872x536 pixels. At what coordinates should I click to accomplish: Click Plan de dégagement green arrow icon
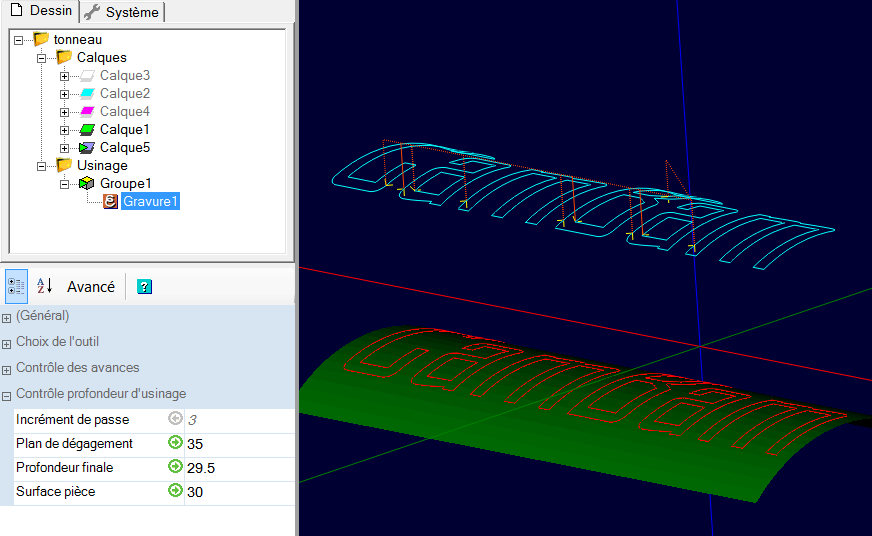click(x=175, y=443)
